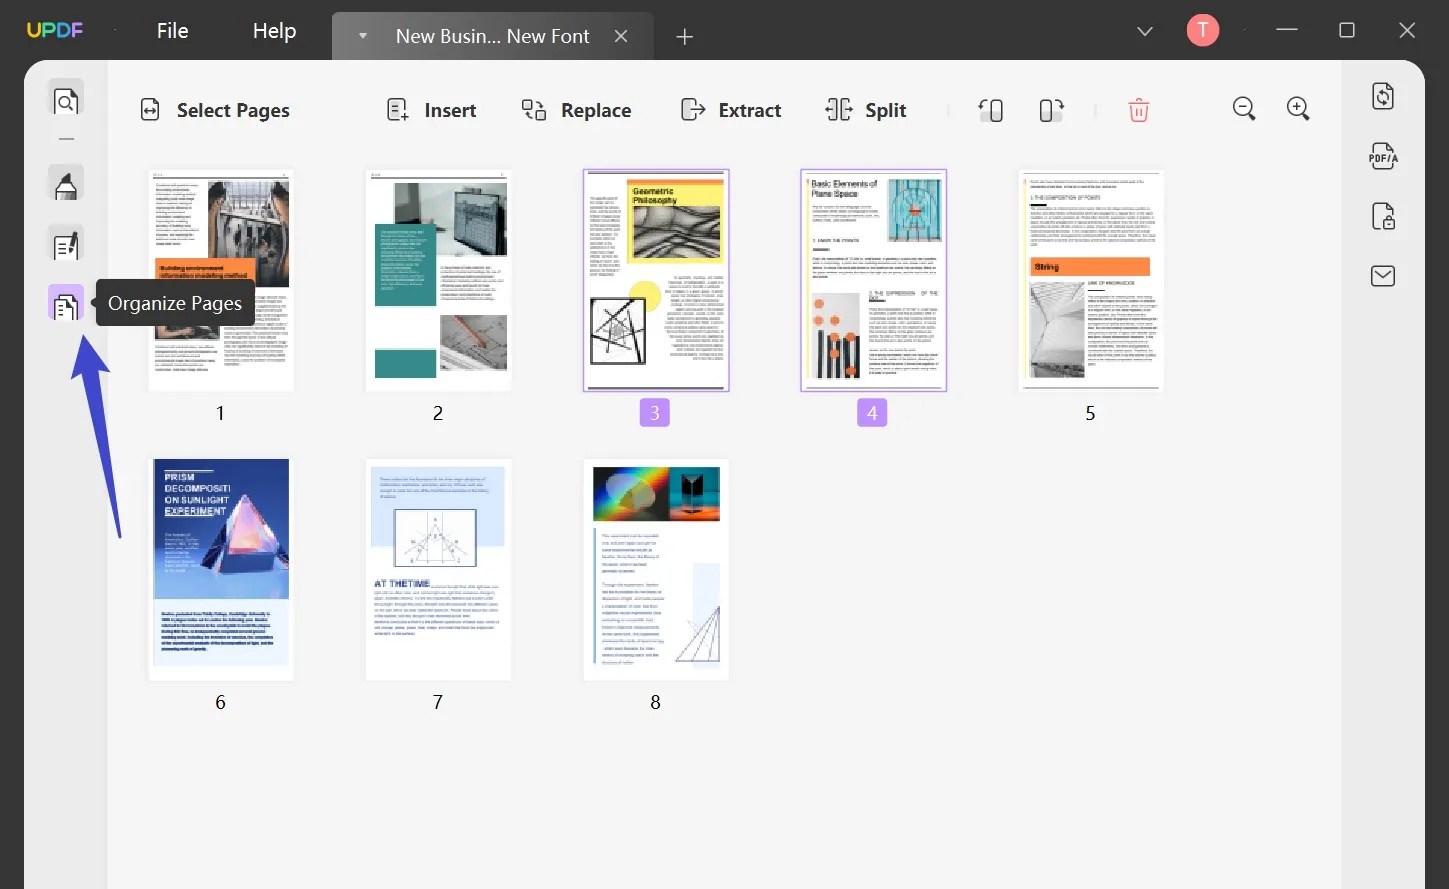The height and width of the screenshot is (889, 1449).
Task: Convert document to PDF/A format
Action: pos(1382,156)
